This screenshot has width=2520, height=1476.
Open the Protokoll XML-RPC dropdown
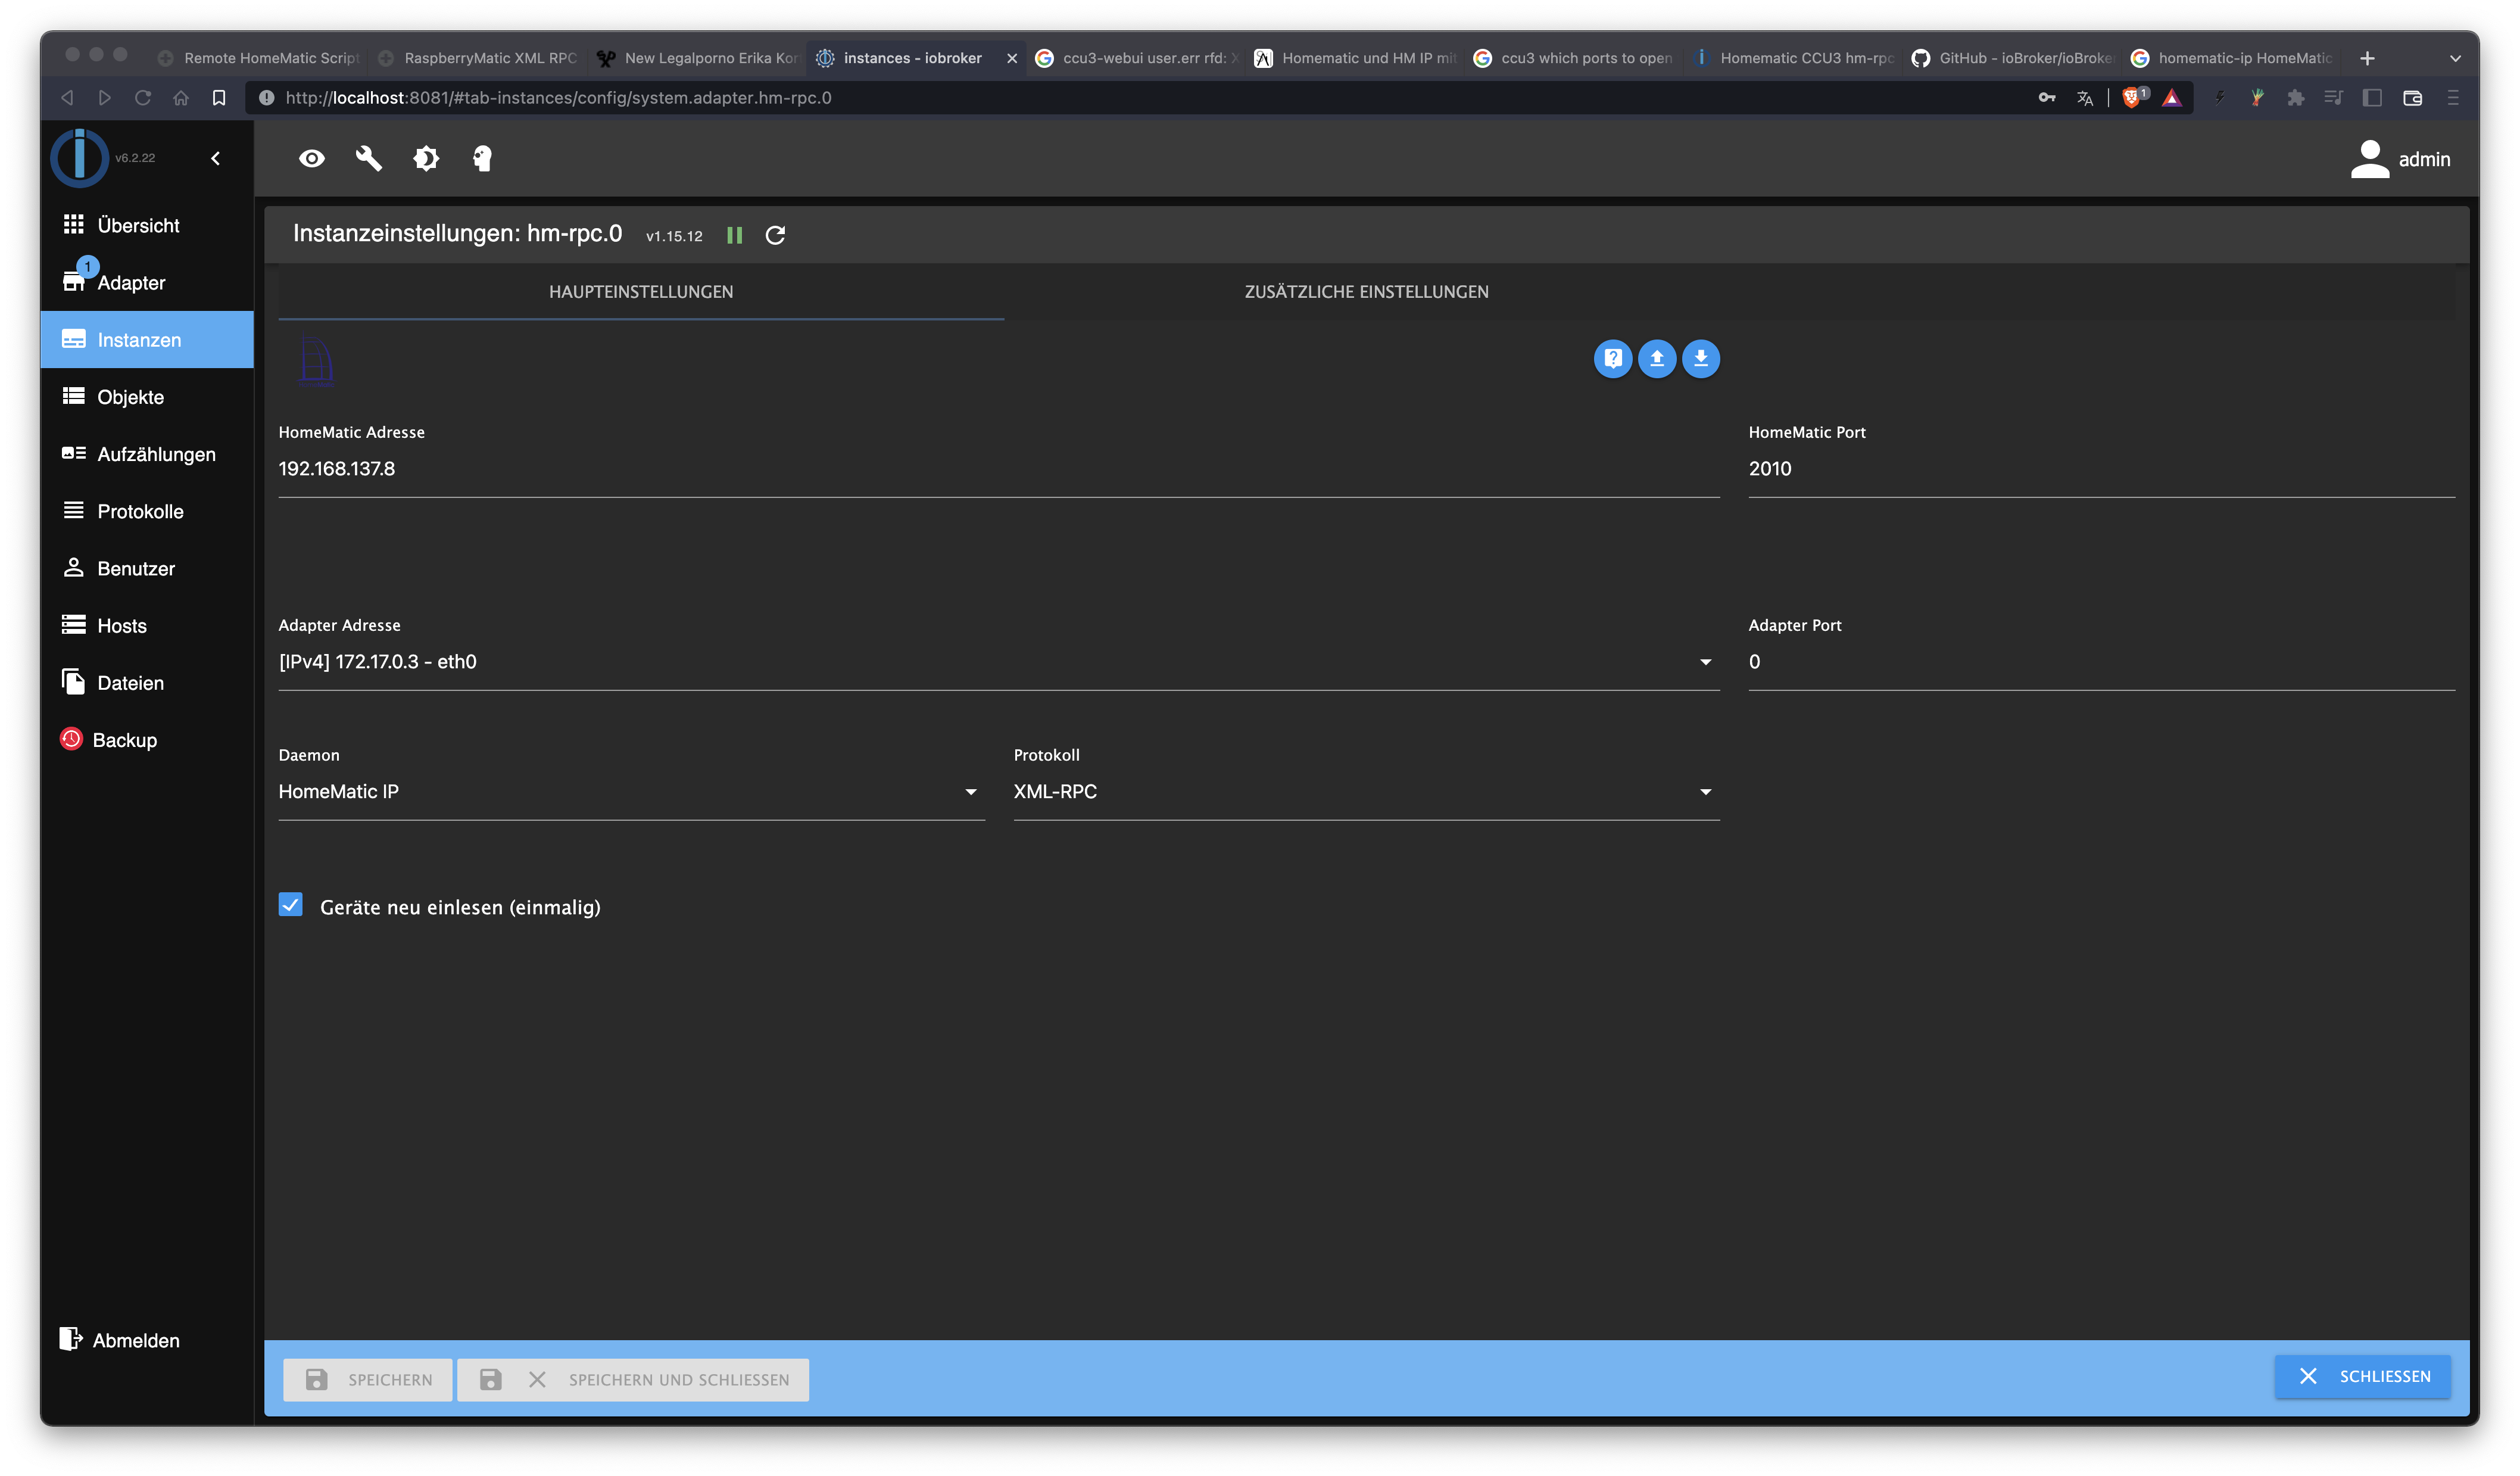pos(1365,792)
